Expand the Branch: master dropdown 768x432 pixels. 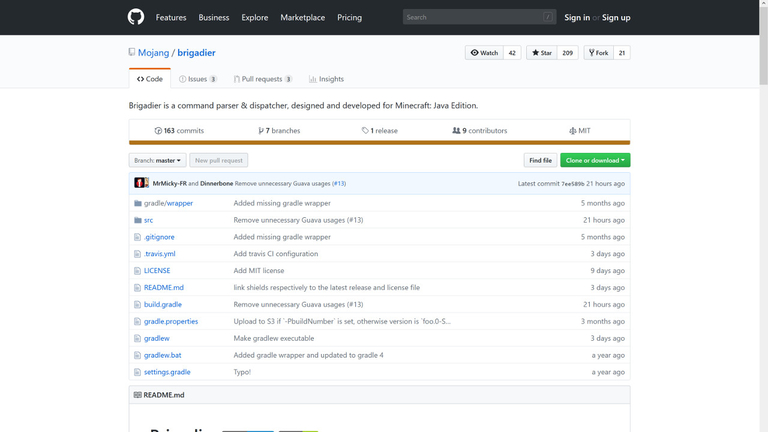click(157, 160)
